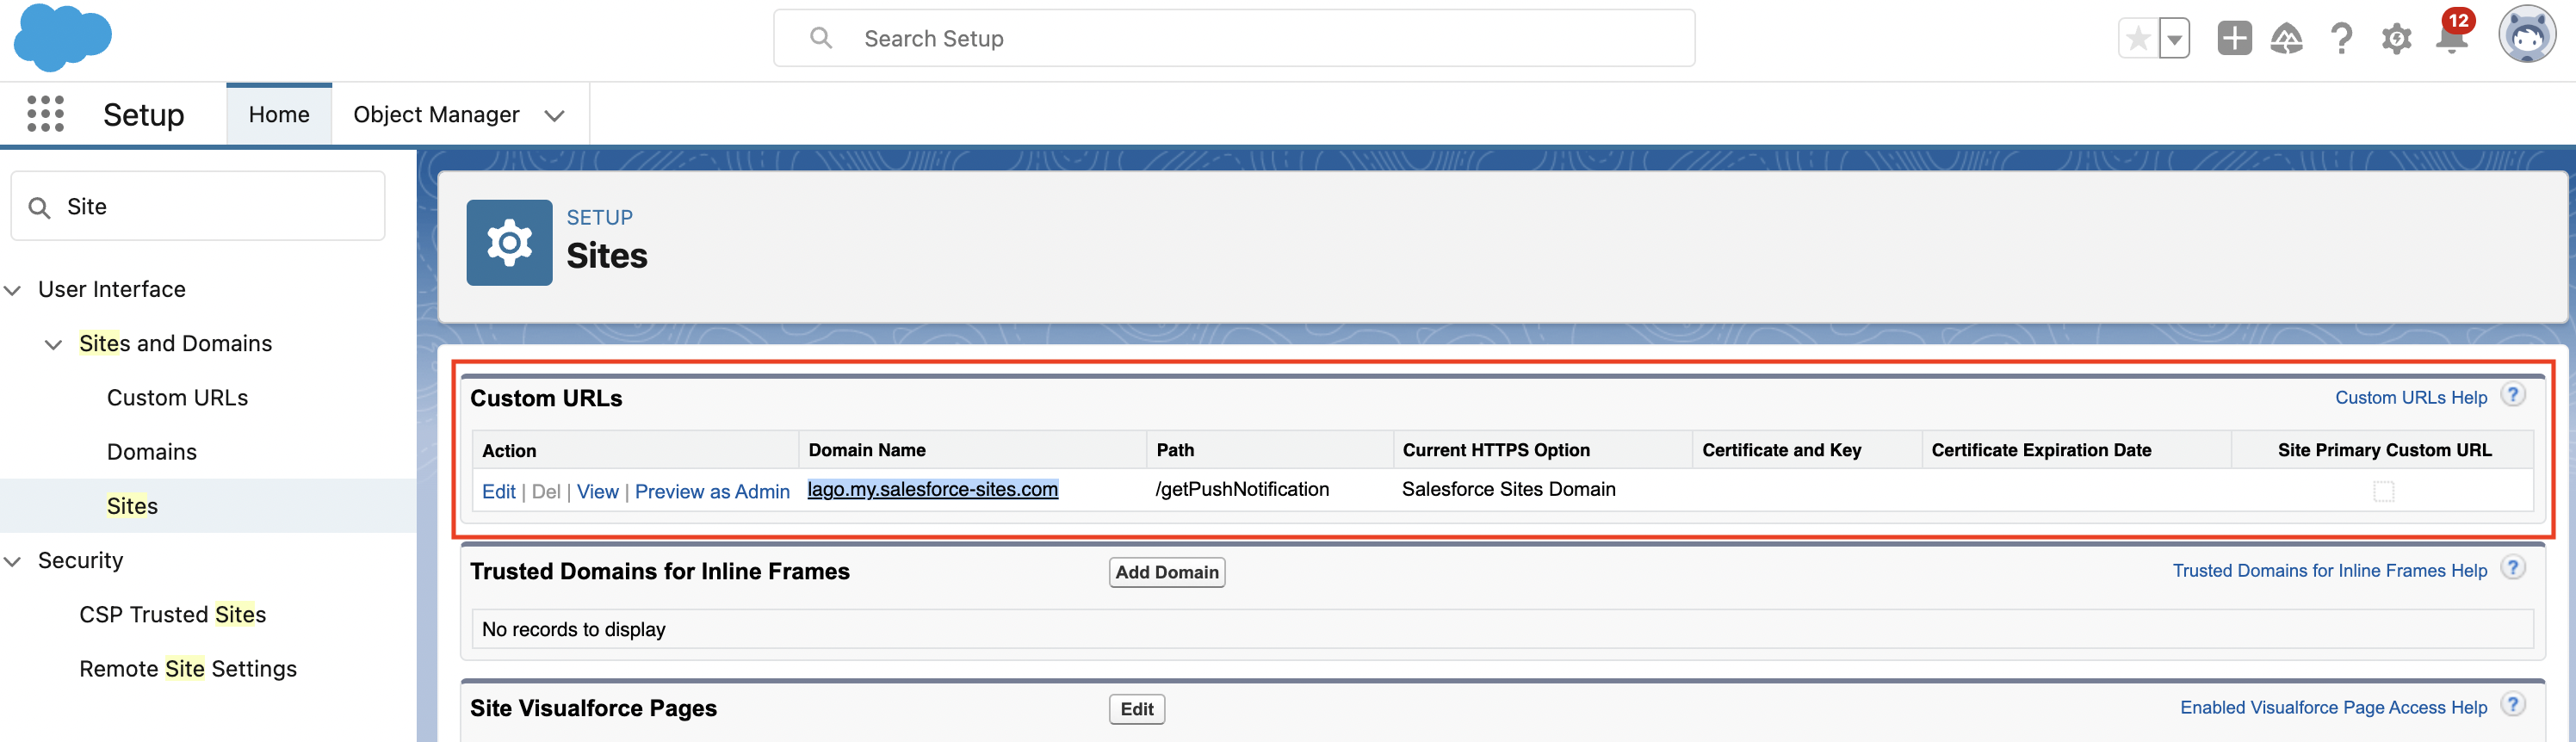Click the Add Domain button

click(x=1166, y=572)
